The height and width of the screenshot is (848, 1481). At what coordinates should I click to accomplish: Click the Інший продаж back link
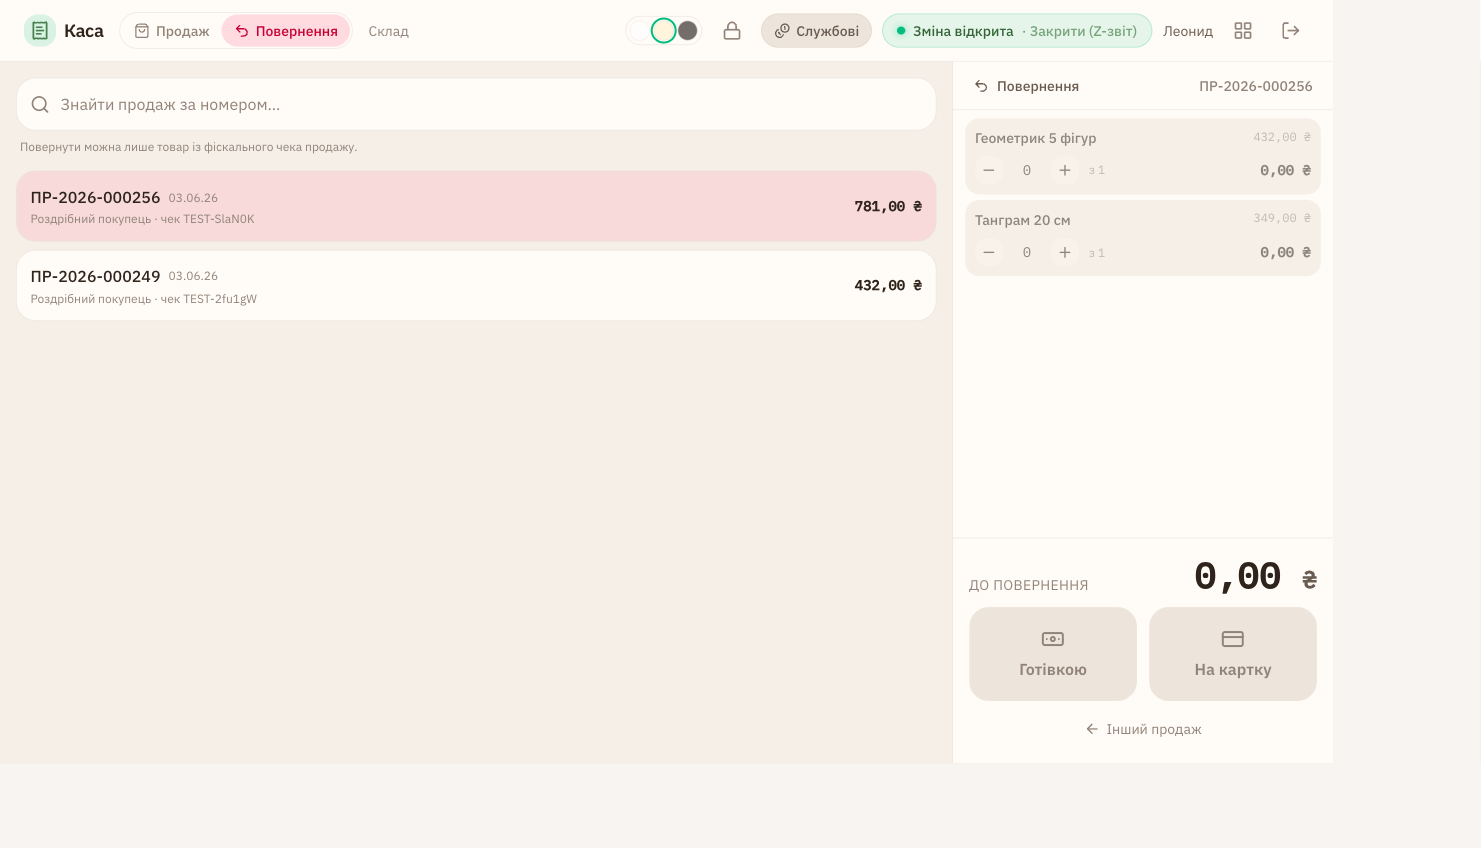pyautogui.click(x=1143, y=729)
